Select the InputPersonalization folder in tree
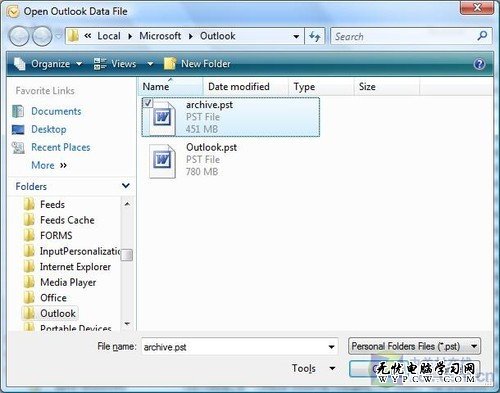This screenshot has height=393, width=500. (x=80, y=251)
